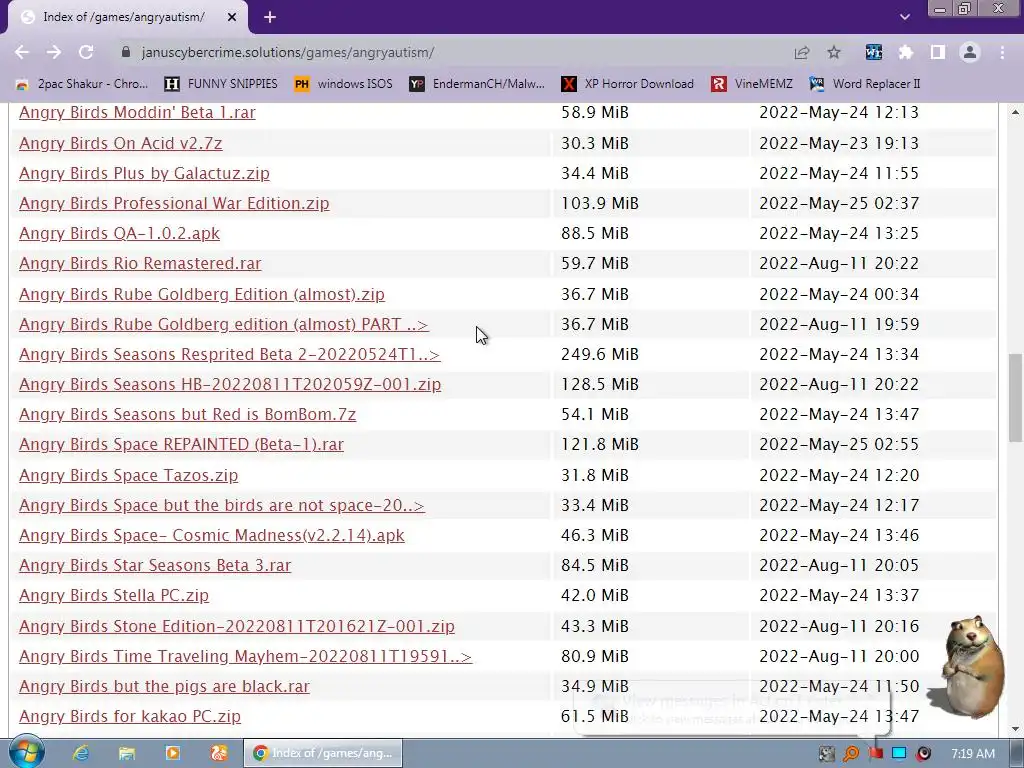
Task: Click the page scroll-down arrow
Action: [x=1015, y=729]
